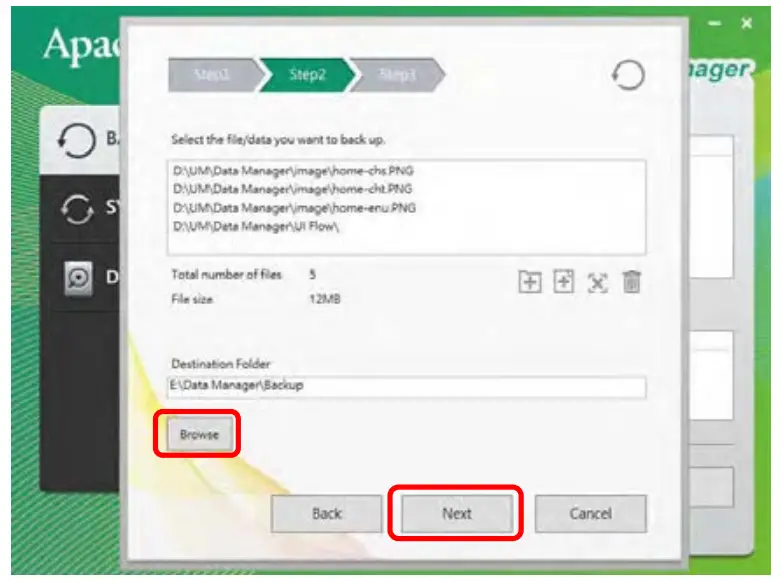
Task: Select the home-chs.PNG file entry
Action: click(x=293, y=171)
